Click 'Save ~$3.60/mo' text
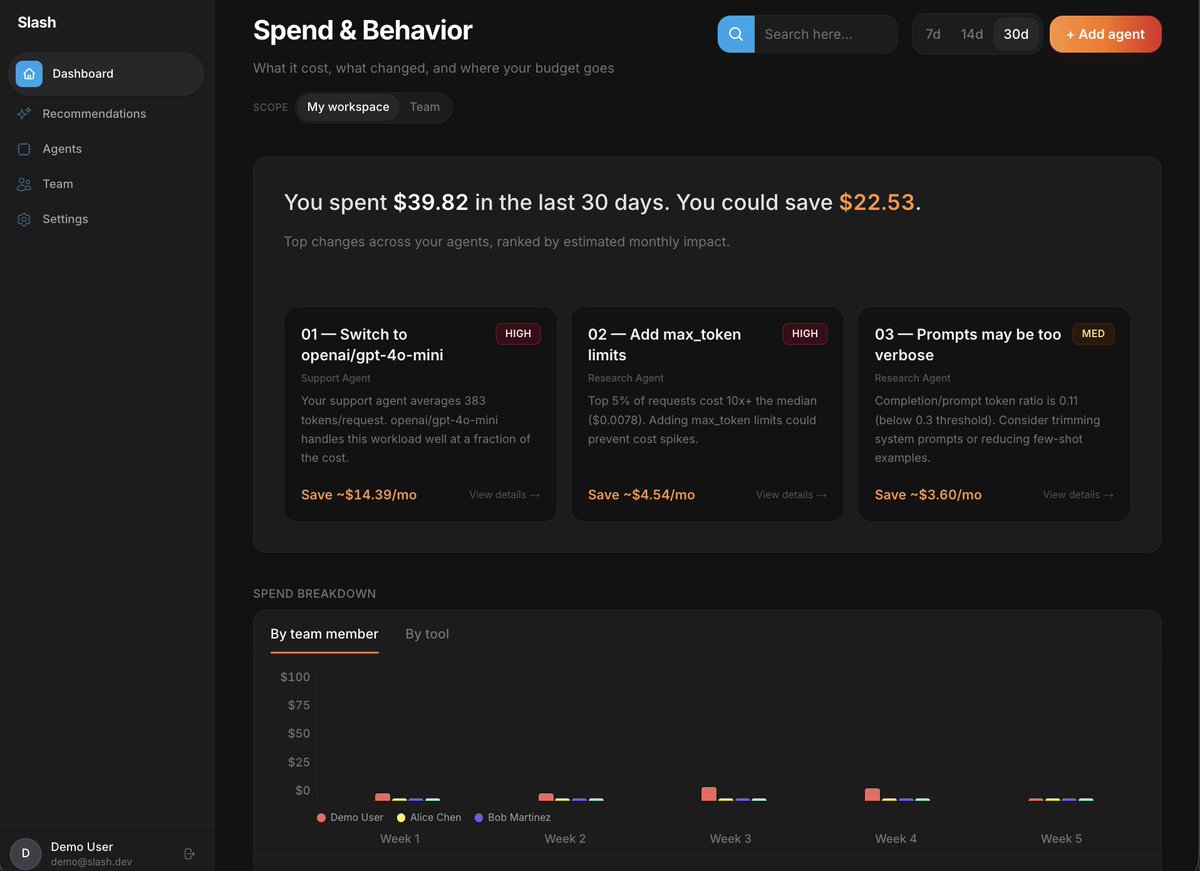1200x871 pixels. (x=928, y=495)
